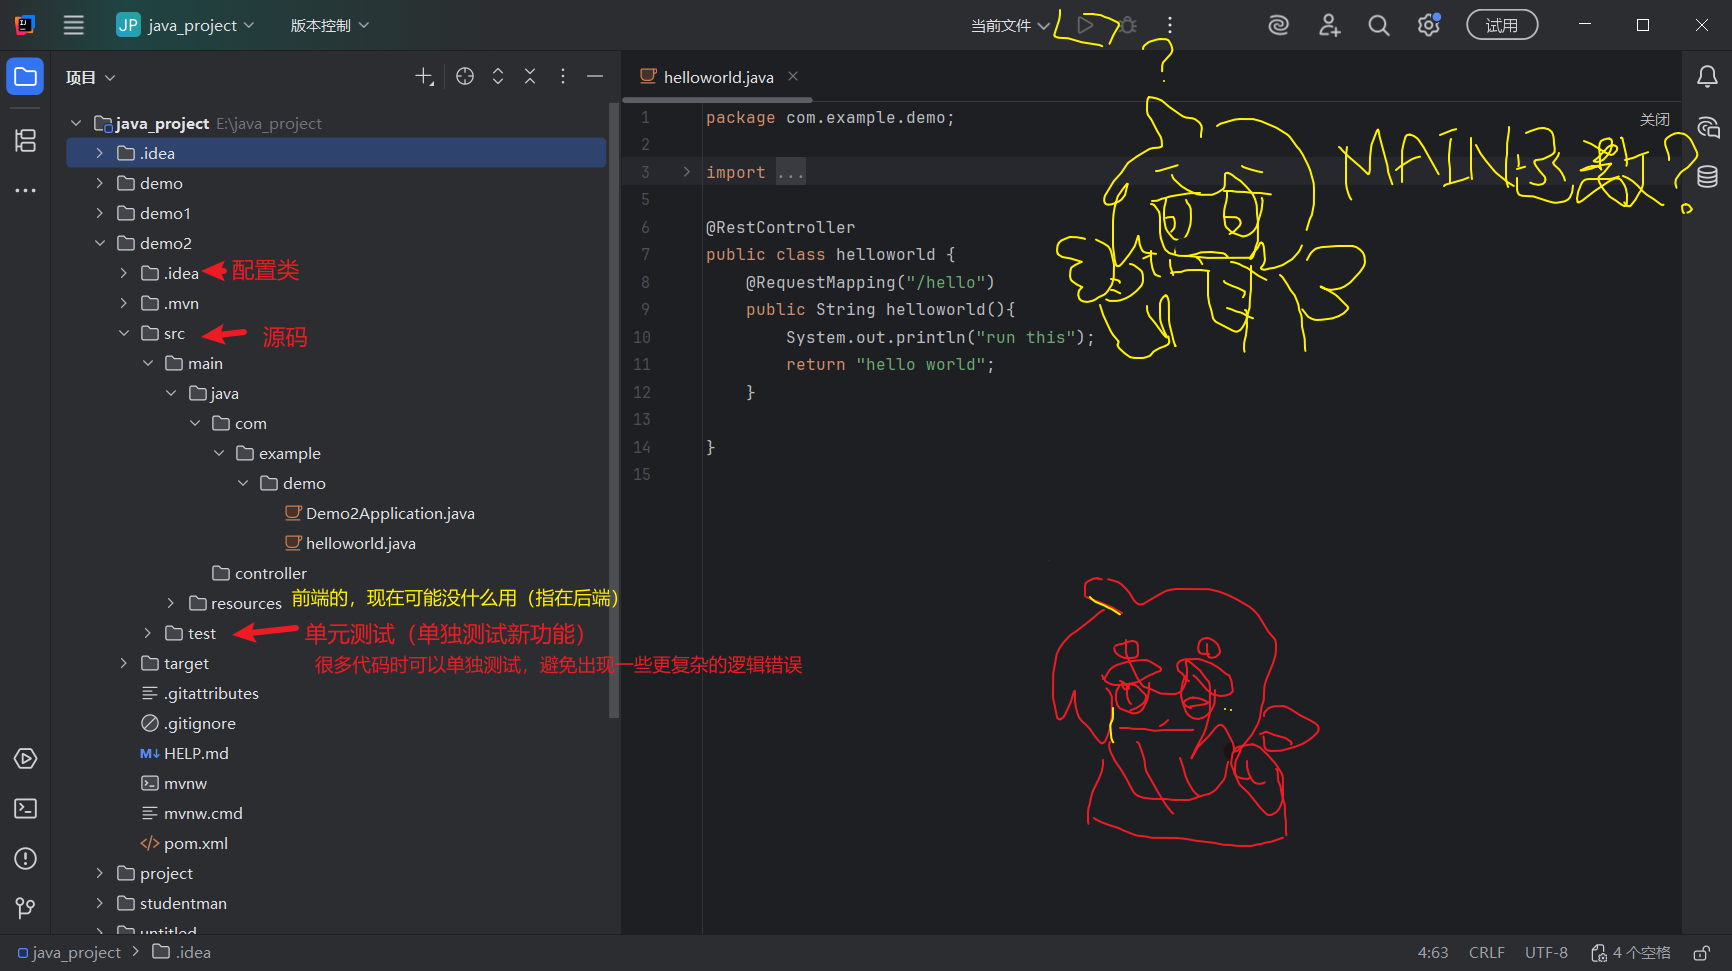The image size is (1732, 971).
Task: Open the Structure tool window icon
Action: click(x=25, y=141)
